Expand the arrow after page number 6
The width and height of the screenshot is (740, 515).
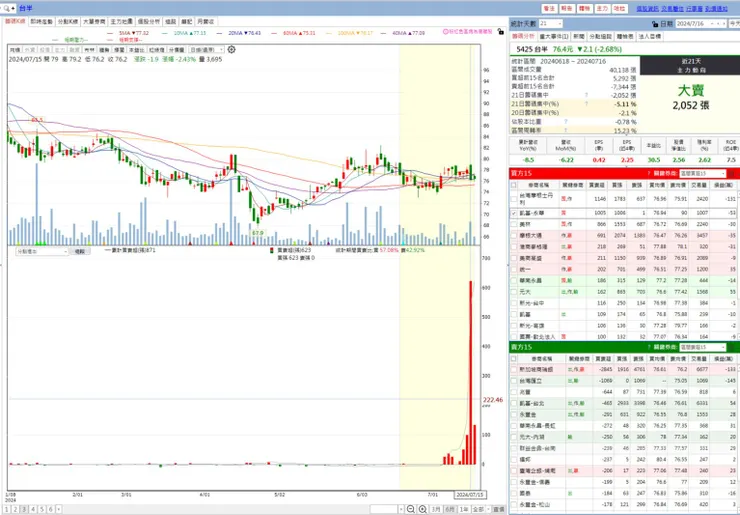pyautogui.click(x=58, y=509)
